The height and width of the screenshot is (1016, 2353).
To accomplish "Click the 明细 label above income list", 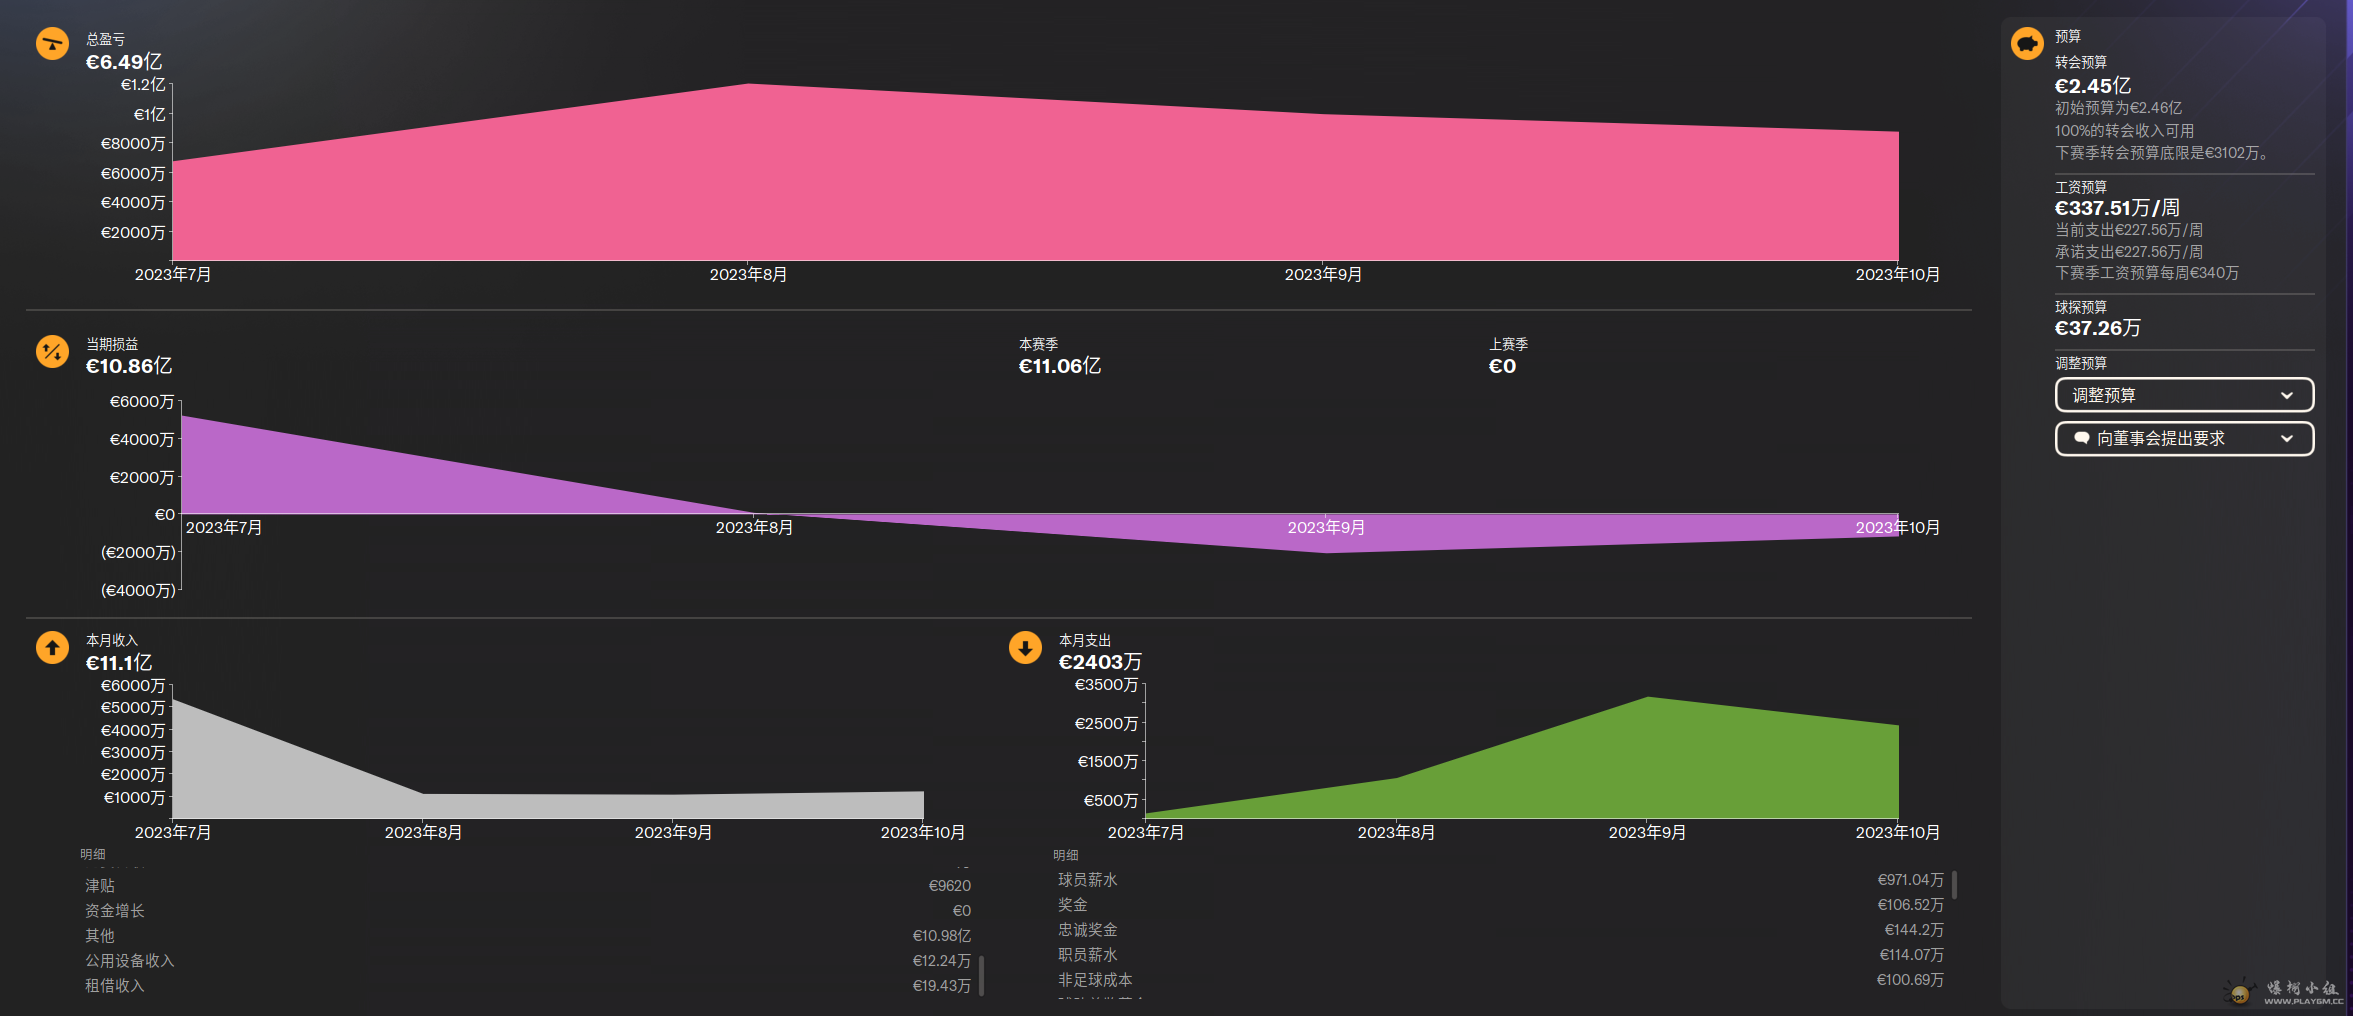I will [93, 854].
